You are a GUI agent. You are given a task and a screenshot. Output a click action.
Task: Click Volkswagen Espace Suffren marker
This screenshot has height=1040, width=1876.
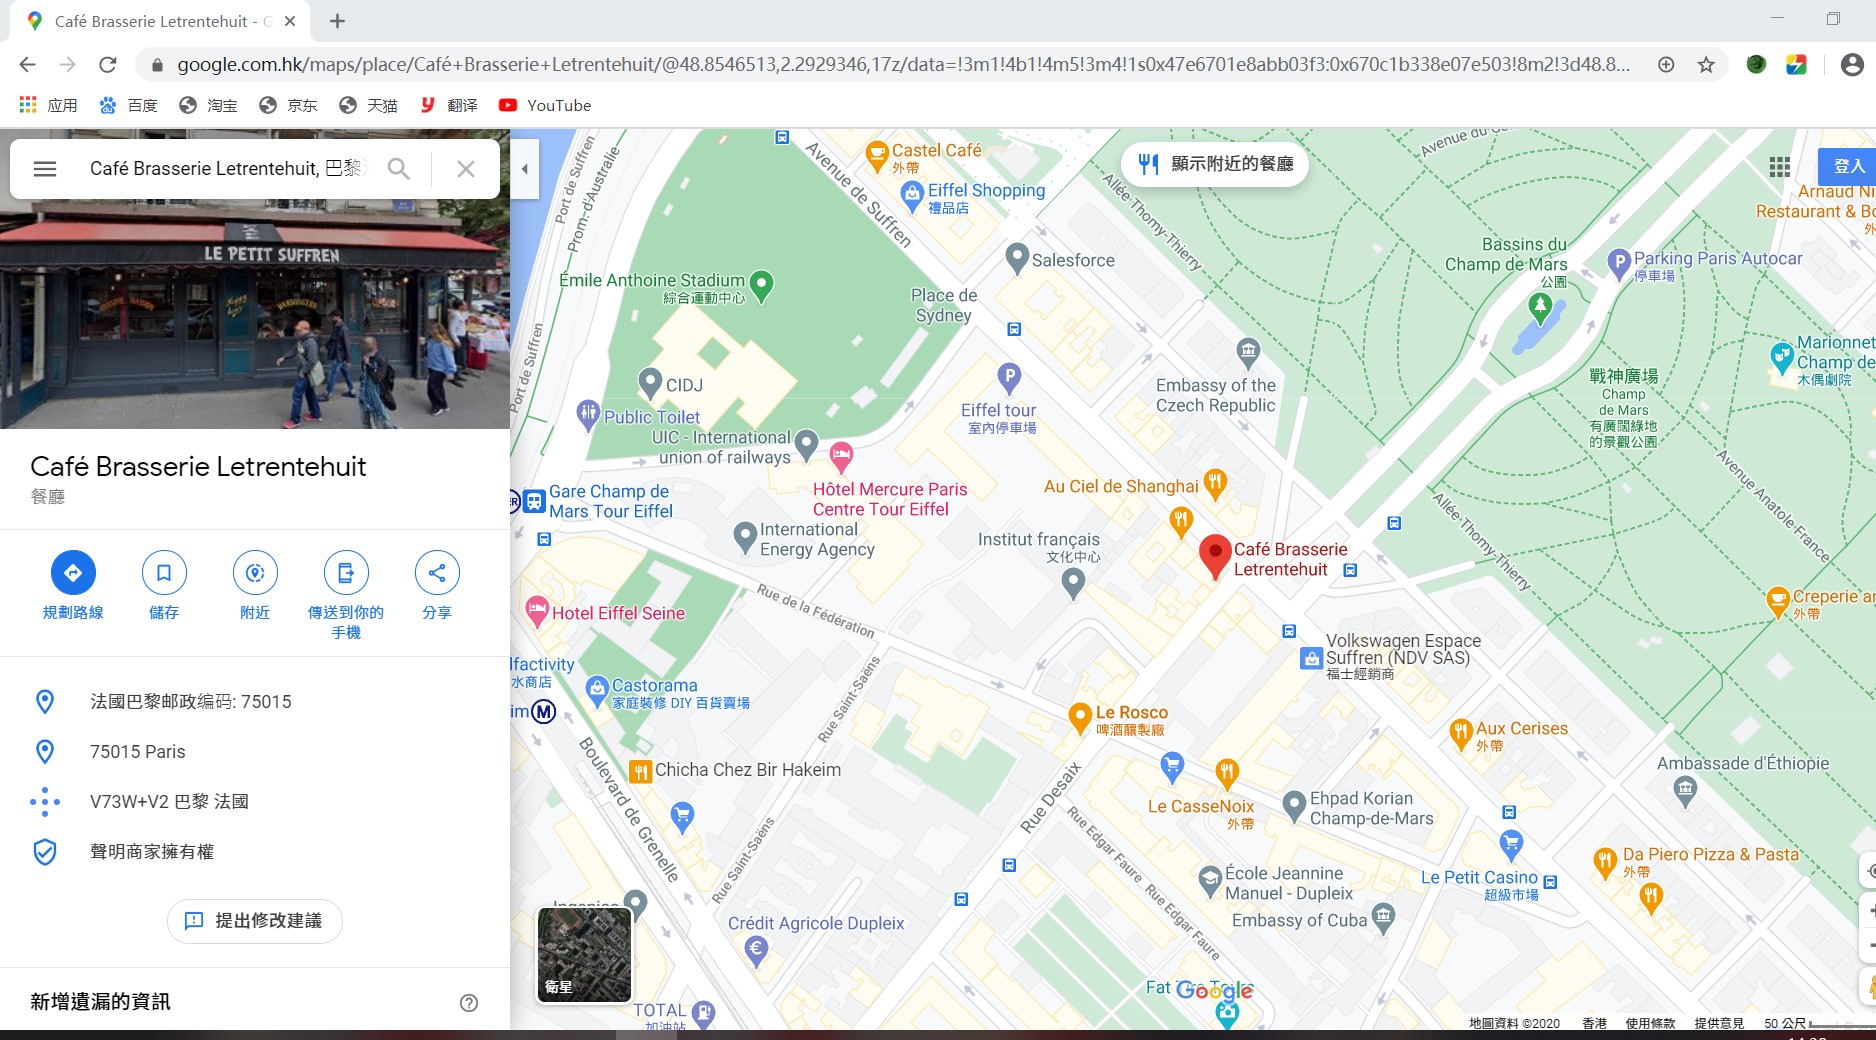pos(1311,659)
